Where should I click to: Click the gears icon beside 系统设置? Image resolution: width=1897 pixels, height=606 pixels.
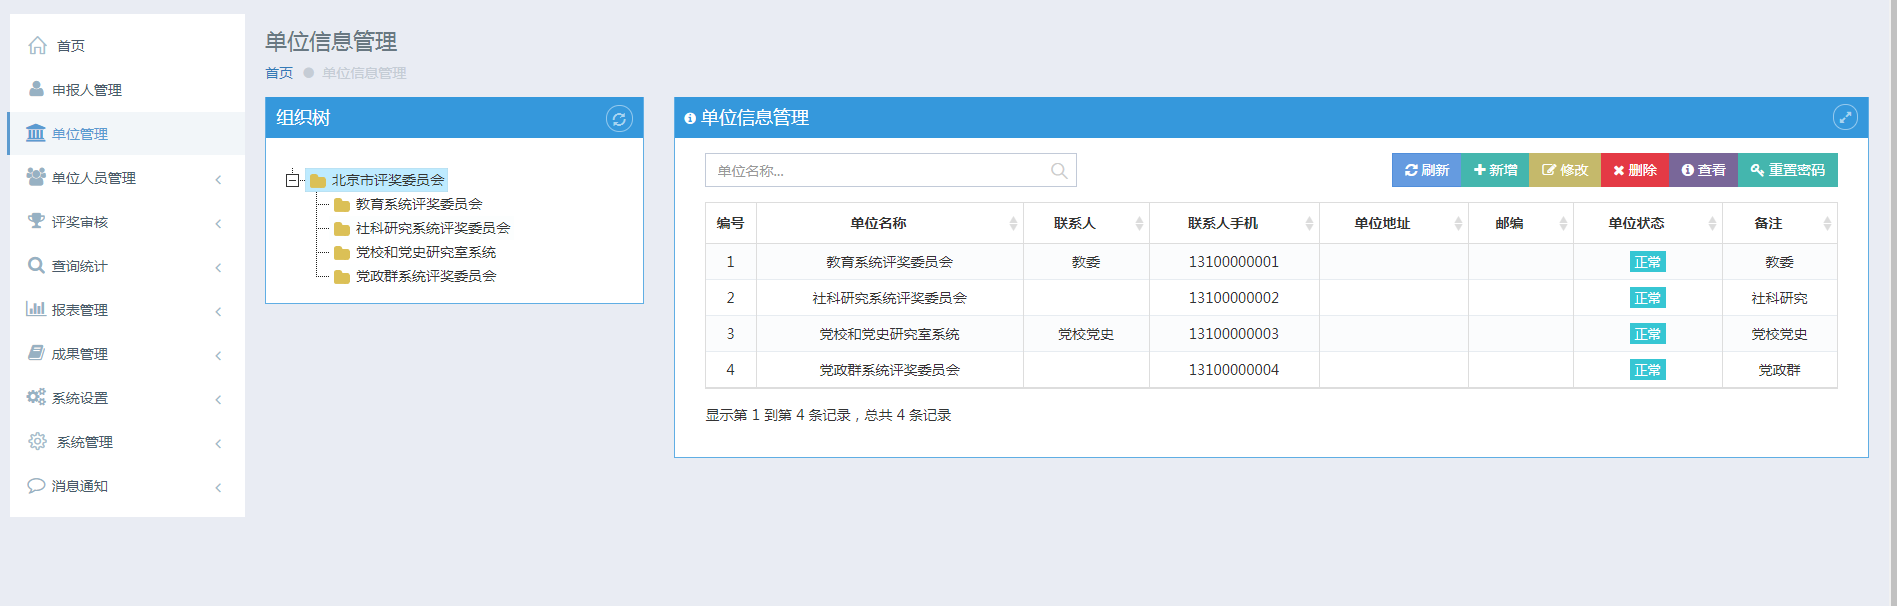click(36, 397)
